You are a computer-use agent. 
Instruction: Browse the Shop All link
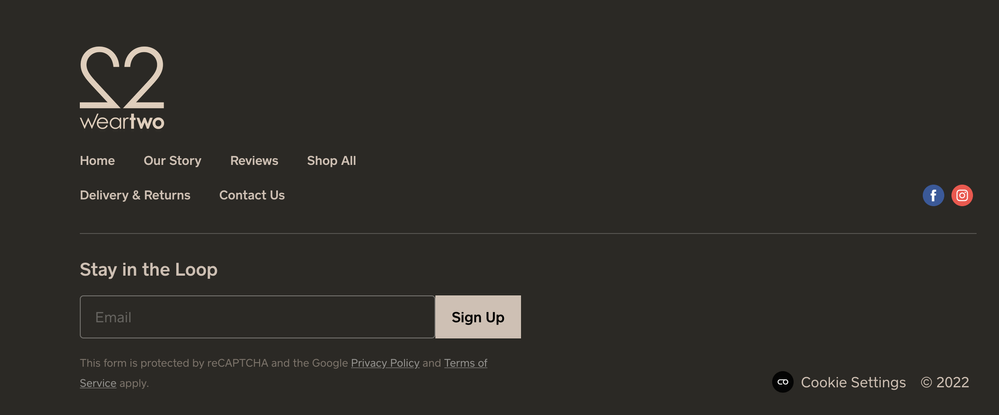pyautogui.click(x=331, y=161)
